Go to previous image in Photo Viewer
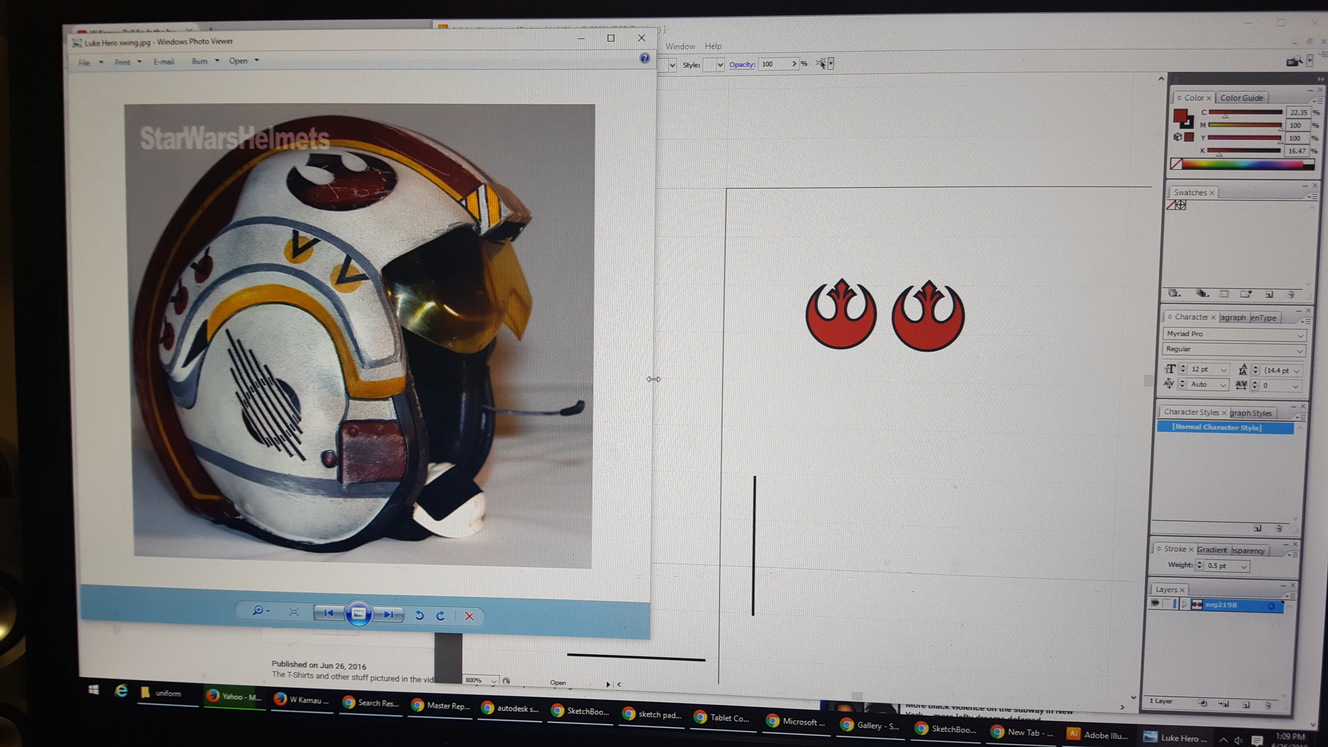The height and width of the screenshot is (747, 1328). 328,613
